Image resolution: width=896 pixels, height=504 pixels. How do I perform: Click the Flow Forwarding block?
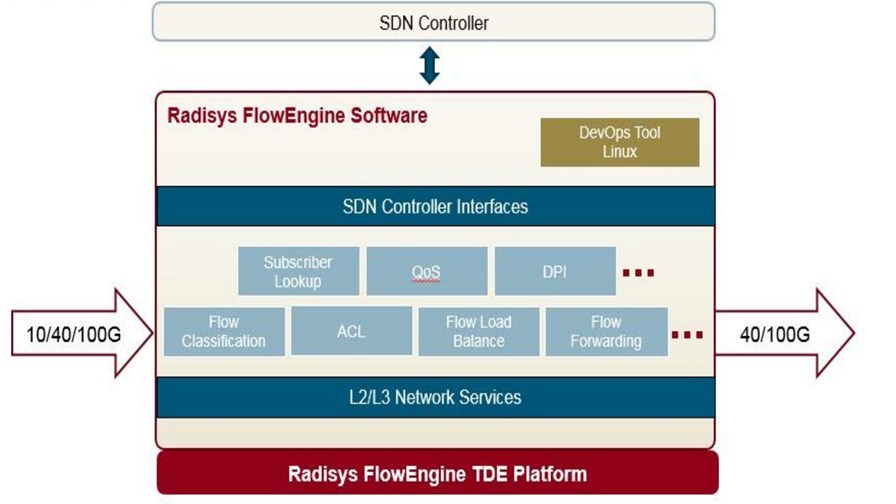tap(606, 331)
